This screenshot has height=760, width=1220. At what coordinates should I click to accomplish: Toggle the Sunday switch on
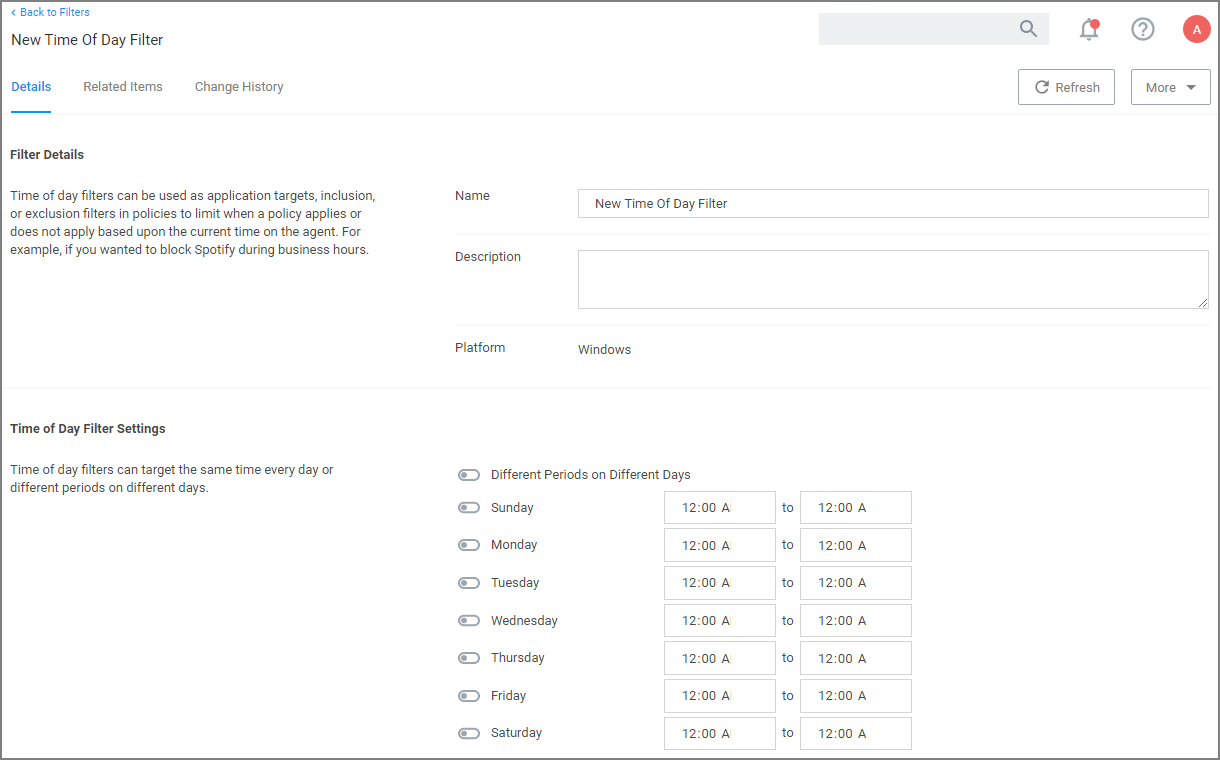pyautogui.click(x=469, y=508)
